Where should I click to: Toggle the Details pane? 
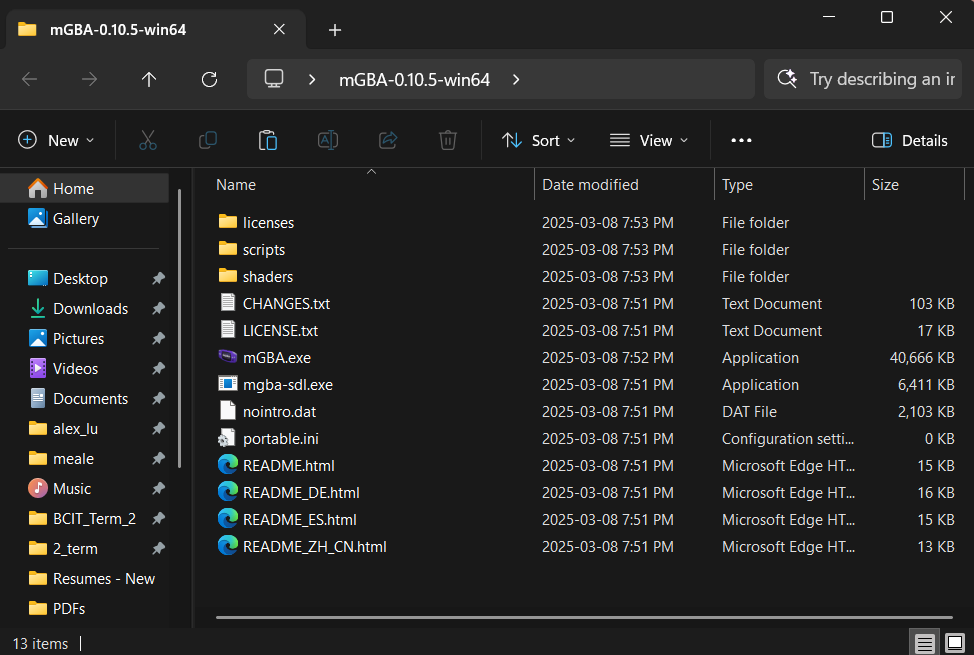(909, 140)
